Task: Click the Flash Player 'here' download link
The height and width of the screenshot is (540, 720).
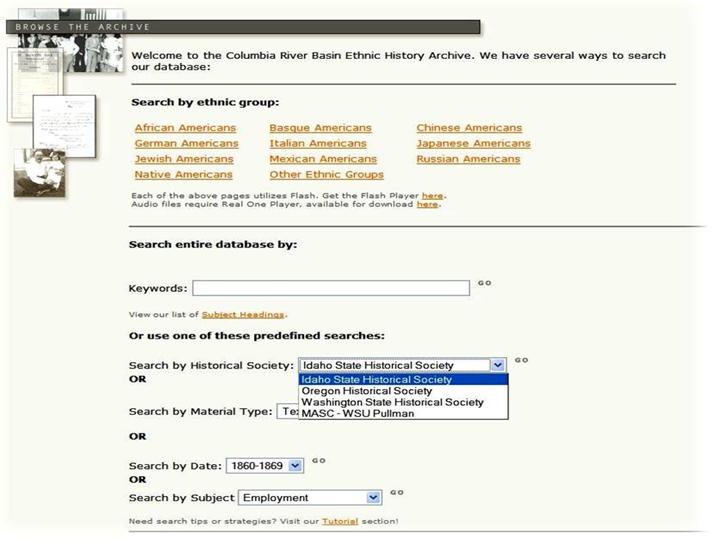Action: [x=433, y=196]
